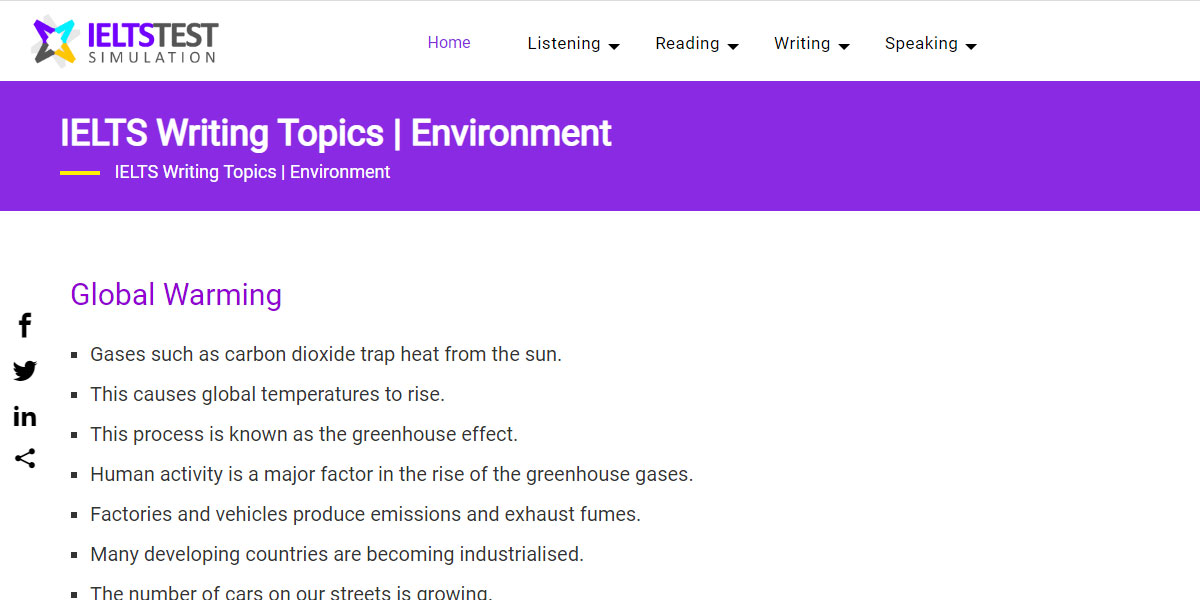The height and width of the screenshot is (600, 1200).
Task: Share the page via the Facebook icon
Action: tap(24, 325)
